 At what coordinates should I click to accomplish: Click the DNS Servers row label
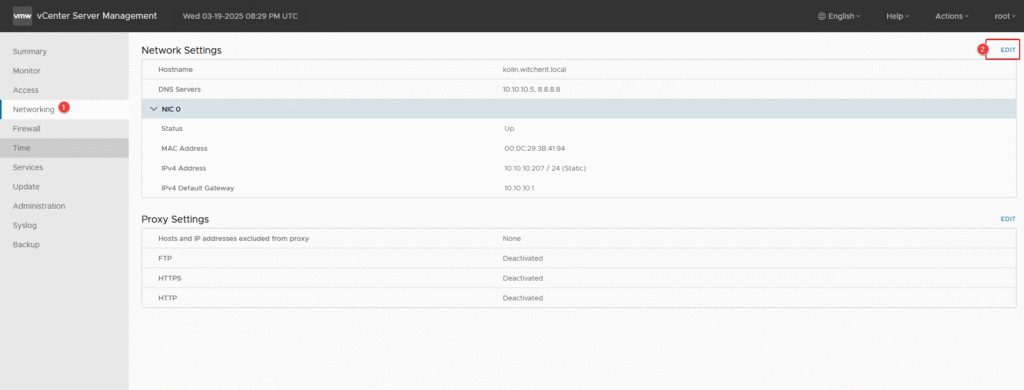tap(179, 89)
